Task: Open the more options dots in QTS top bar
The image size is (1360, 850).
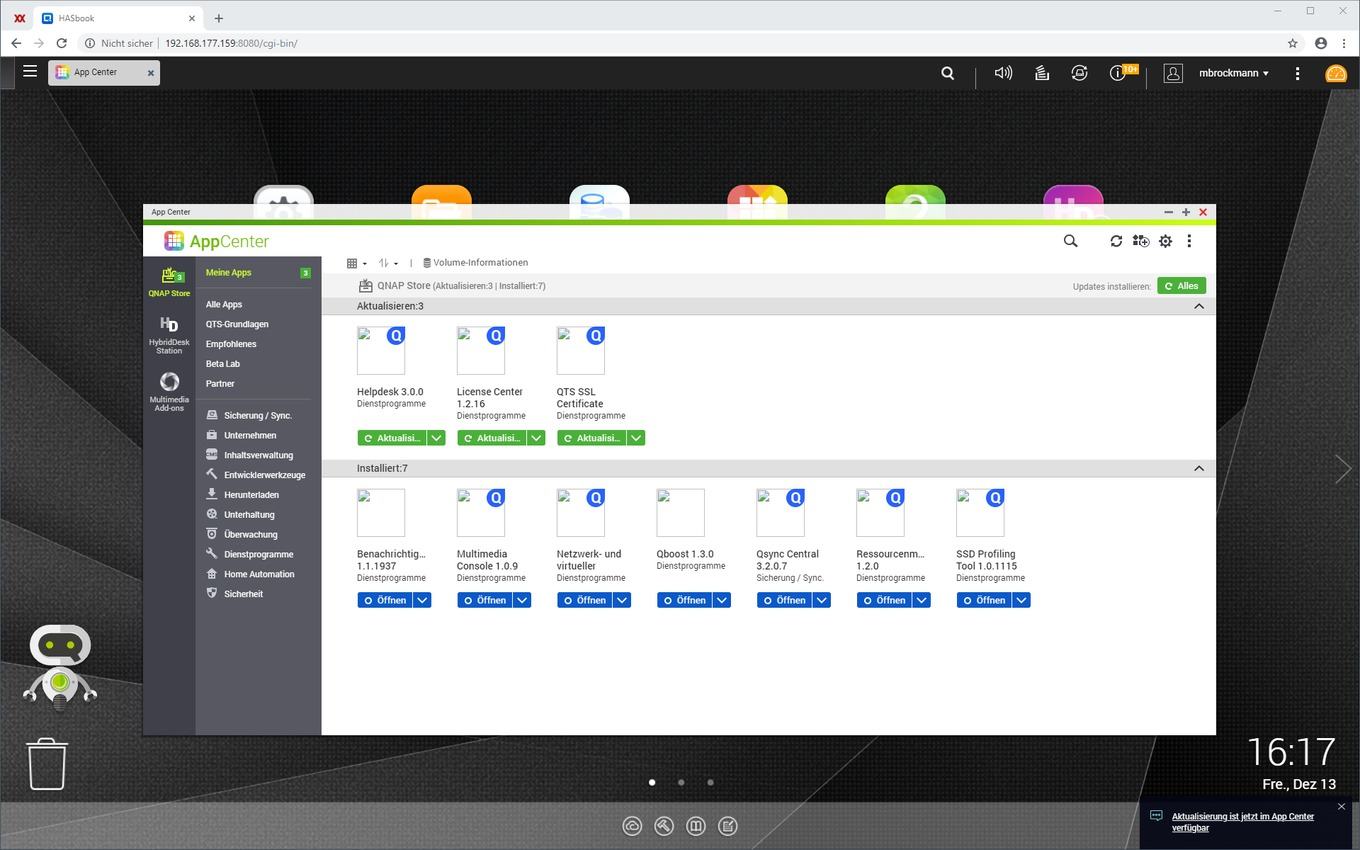Action: pyautogui.click(x=1297, y=73)
